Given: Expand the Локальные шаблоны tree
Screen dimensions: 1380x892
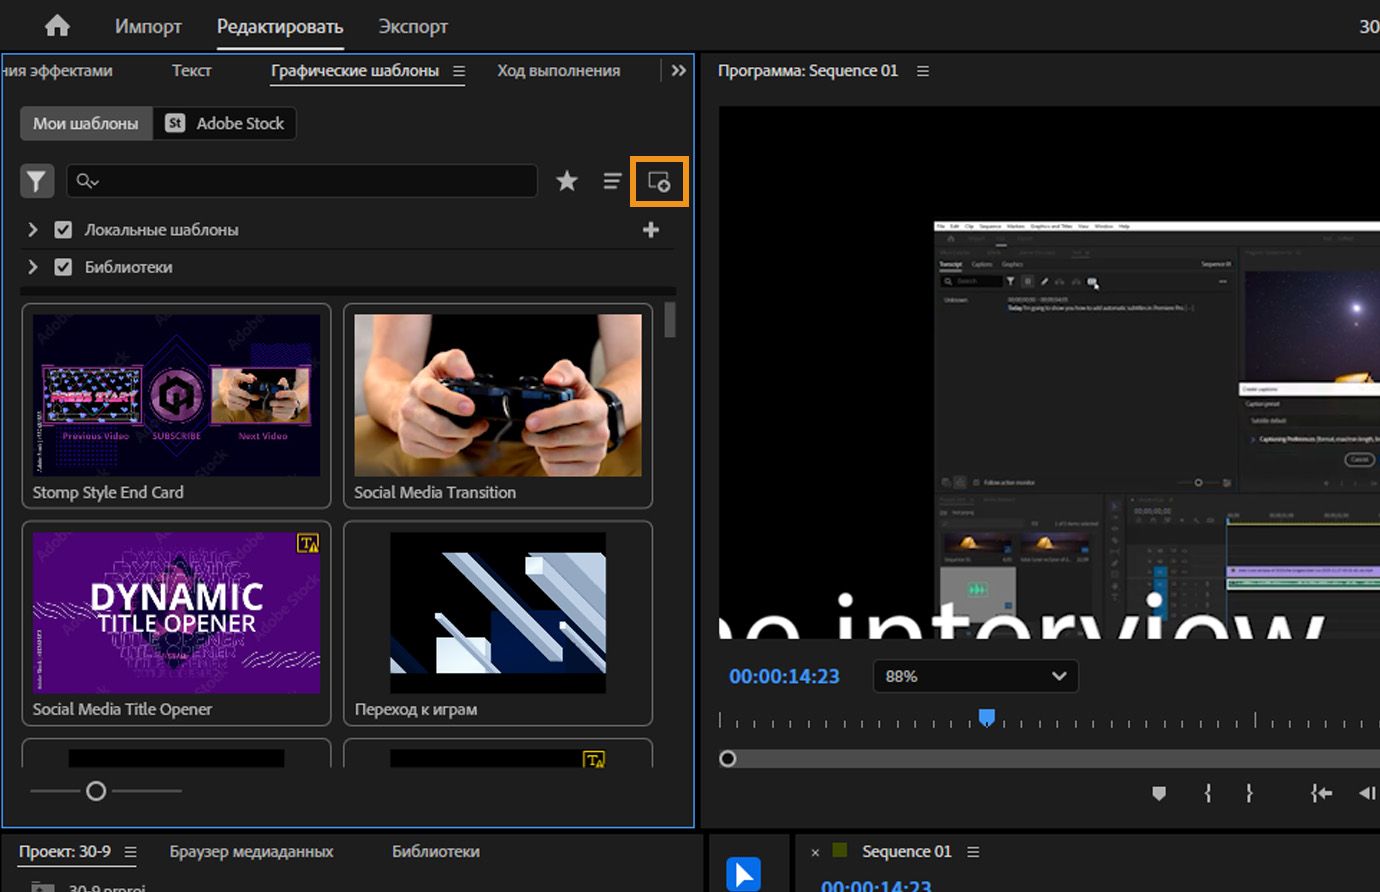Looking at the screenshot, I should (x=33, y=230).
